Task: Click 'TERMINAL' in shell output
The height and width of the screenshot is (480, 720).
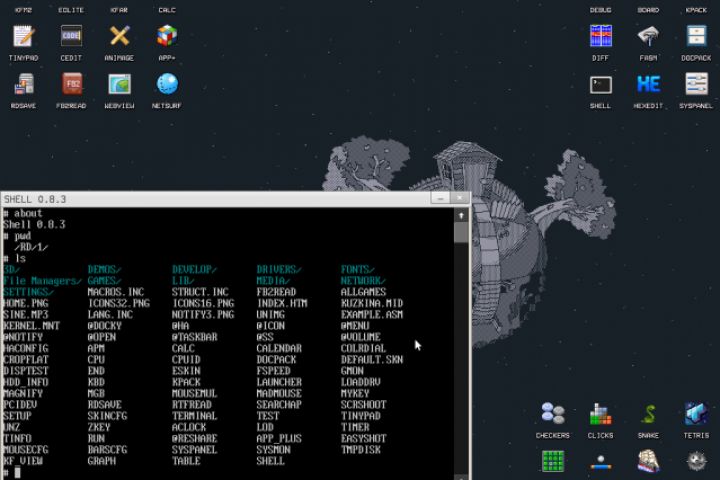Action: (194, 416)
